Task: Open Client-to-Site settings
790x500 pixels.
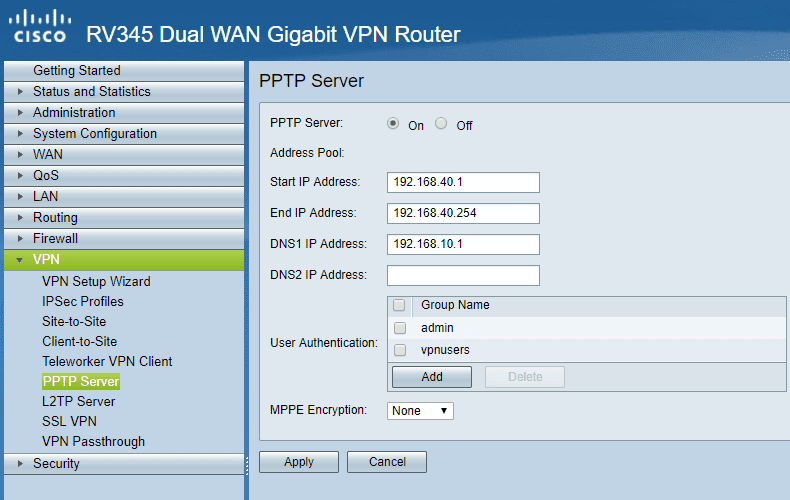Action: tap(80, 342)
